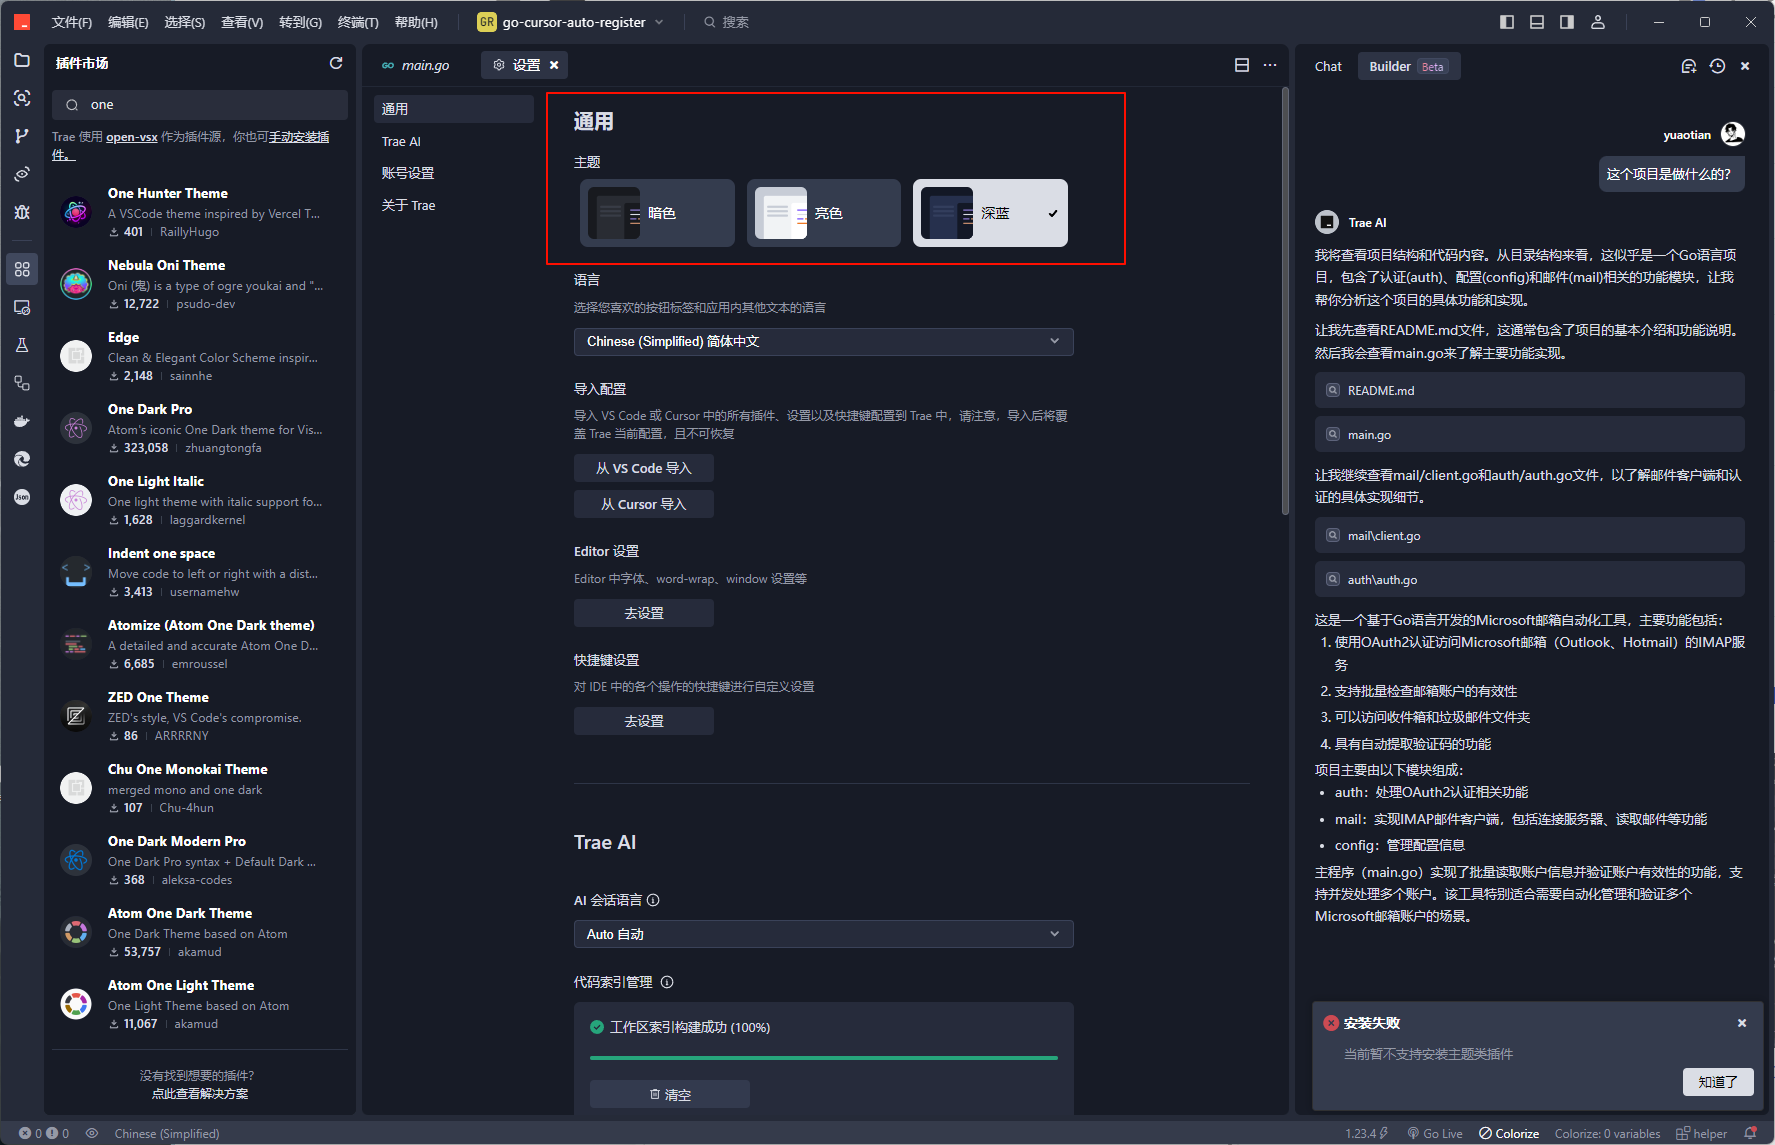
Task: Open the Remote Explorer monitor icon
Action: coord(22,307)
